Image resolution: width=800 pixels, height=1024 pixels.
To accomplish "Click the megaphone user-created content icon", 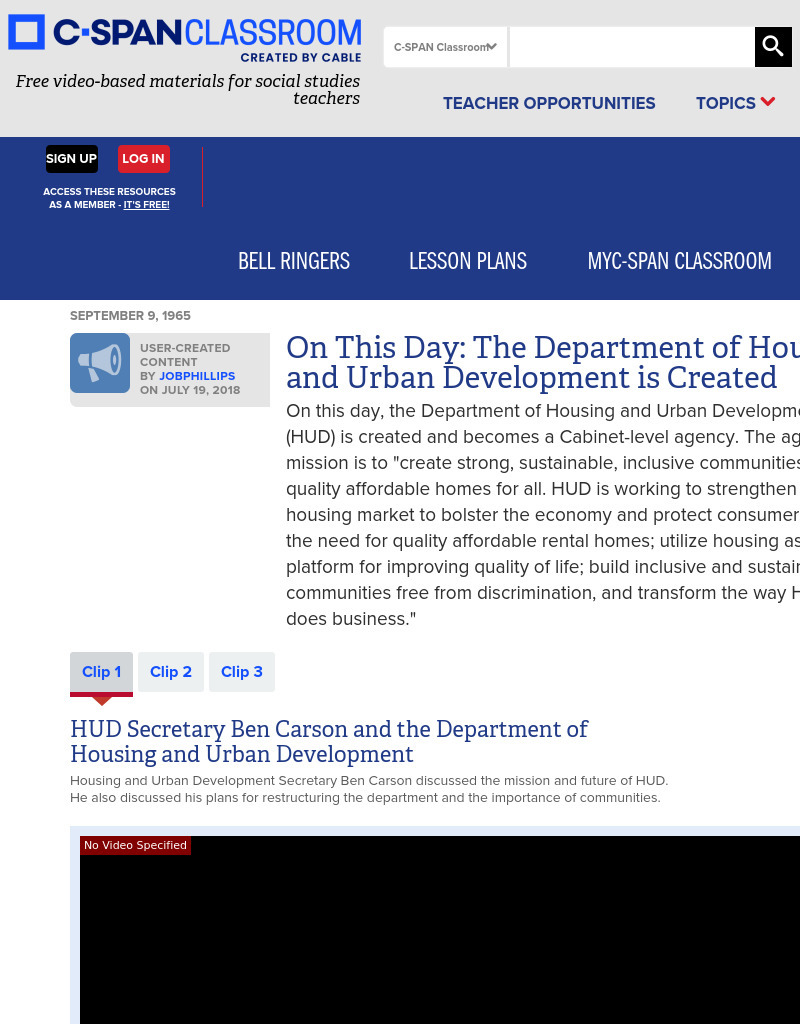I will [100, 362].
